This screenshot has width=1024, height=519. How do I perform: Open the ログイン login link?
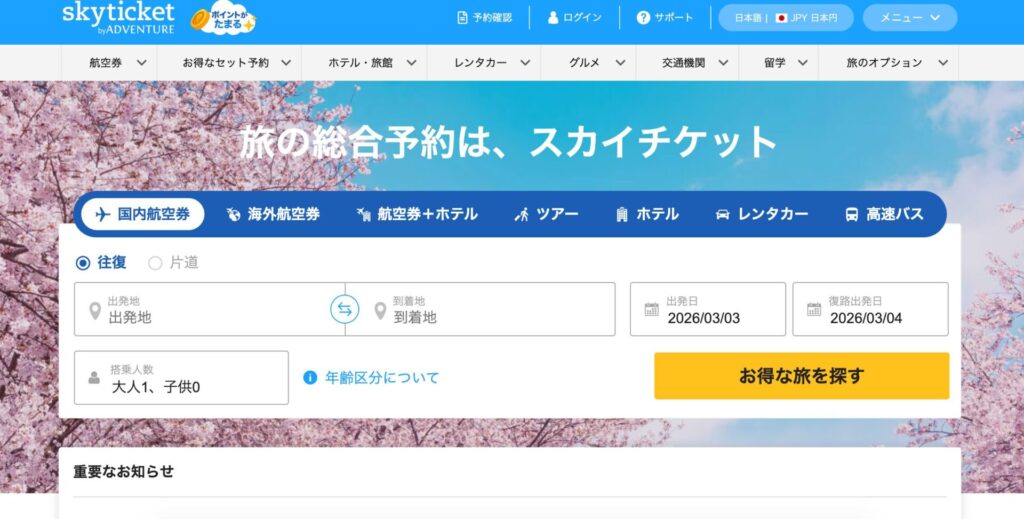pyautogui.click(x=575, y=18)
